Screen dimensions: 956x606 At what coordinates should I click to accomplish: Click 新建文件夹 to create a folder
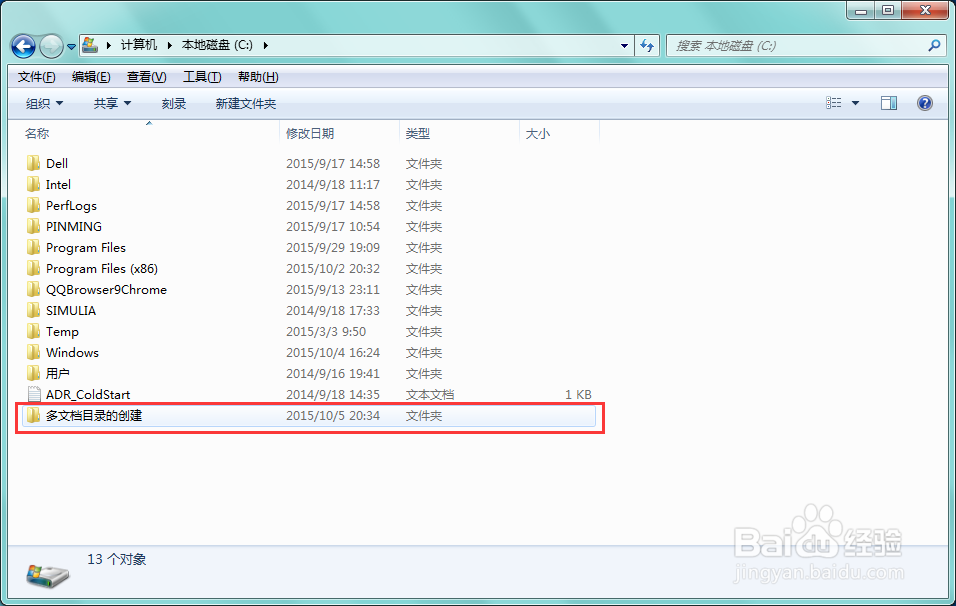click(x=246, y=104)
